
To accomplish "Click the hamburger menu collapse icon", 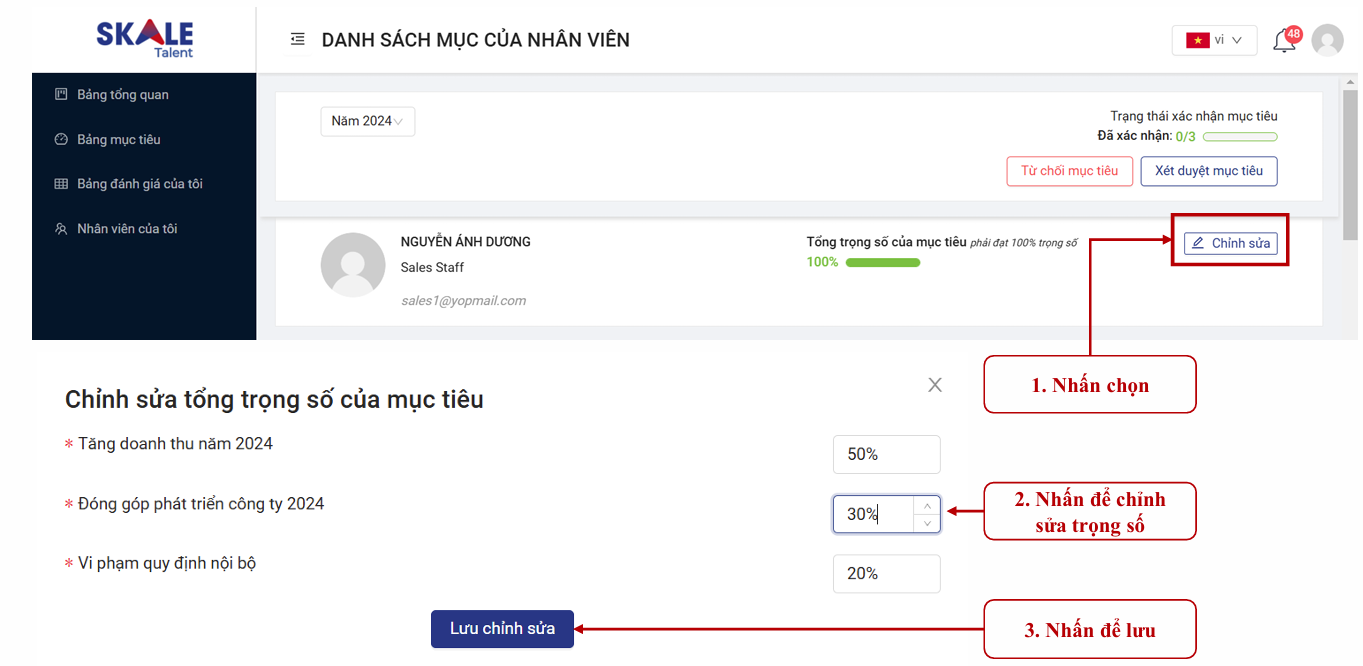I will tap(297, 40).
